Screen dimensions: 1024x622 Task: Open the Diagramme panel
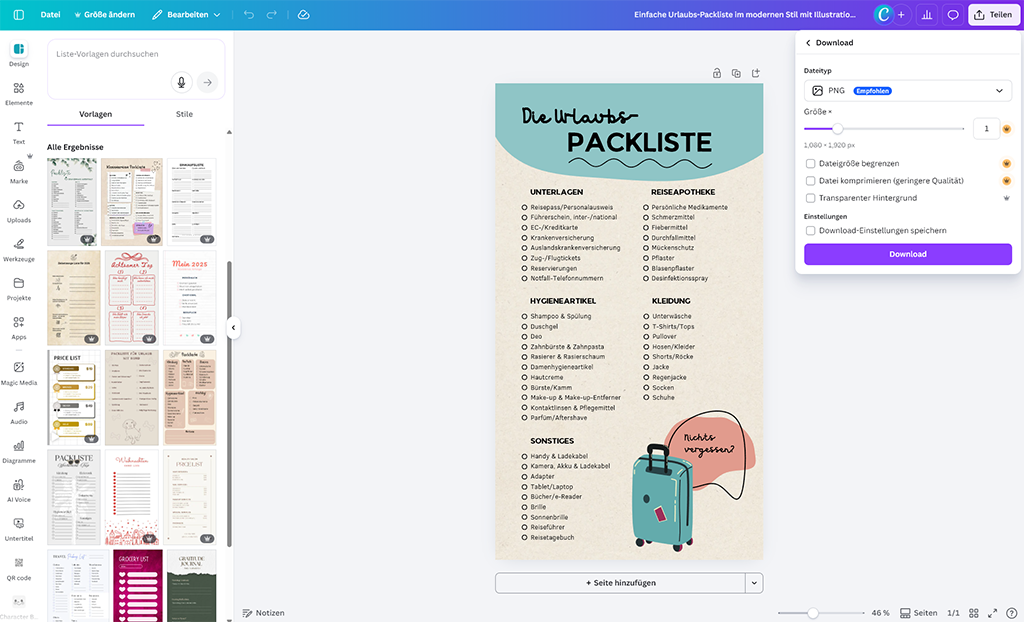coord(19,451)
